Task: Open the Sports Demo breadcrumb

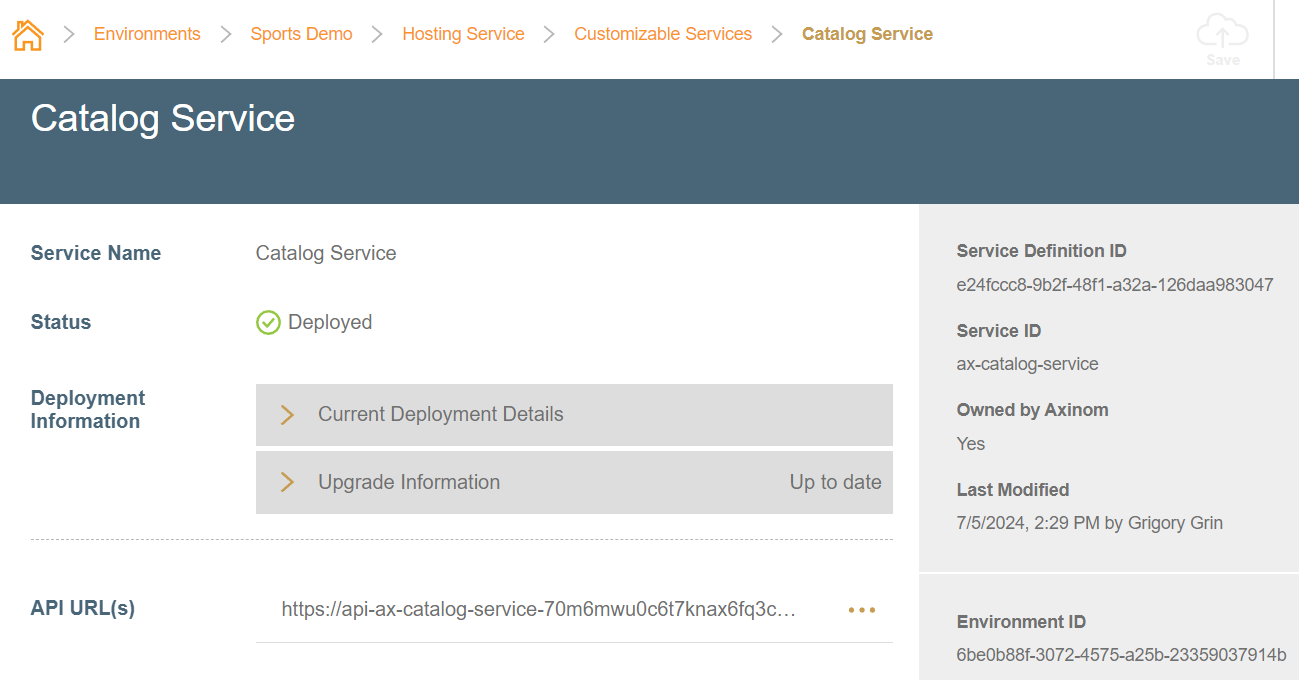Action: 301,34
